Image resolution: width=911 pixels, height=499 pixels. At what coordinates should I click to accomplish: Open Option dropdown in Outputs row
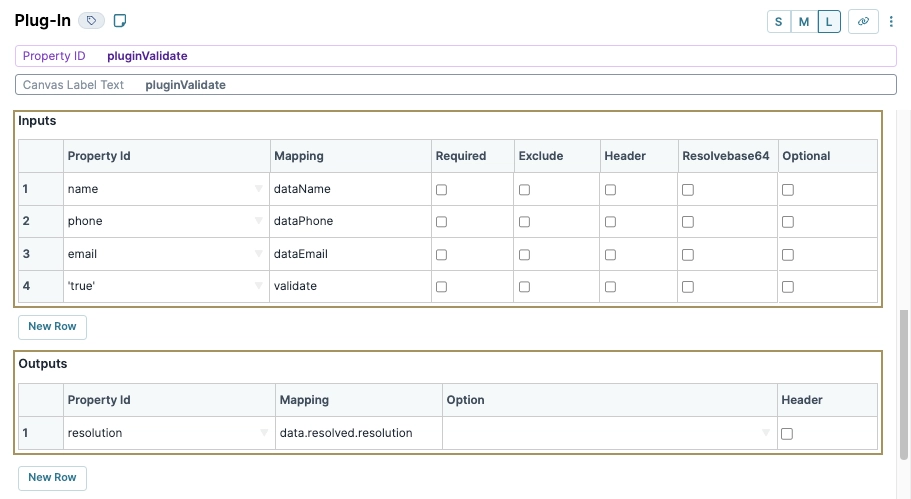[x=766, y=433]
